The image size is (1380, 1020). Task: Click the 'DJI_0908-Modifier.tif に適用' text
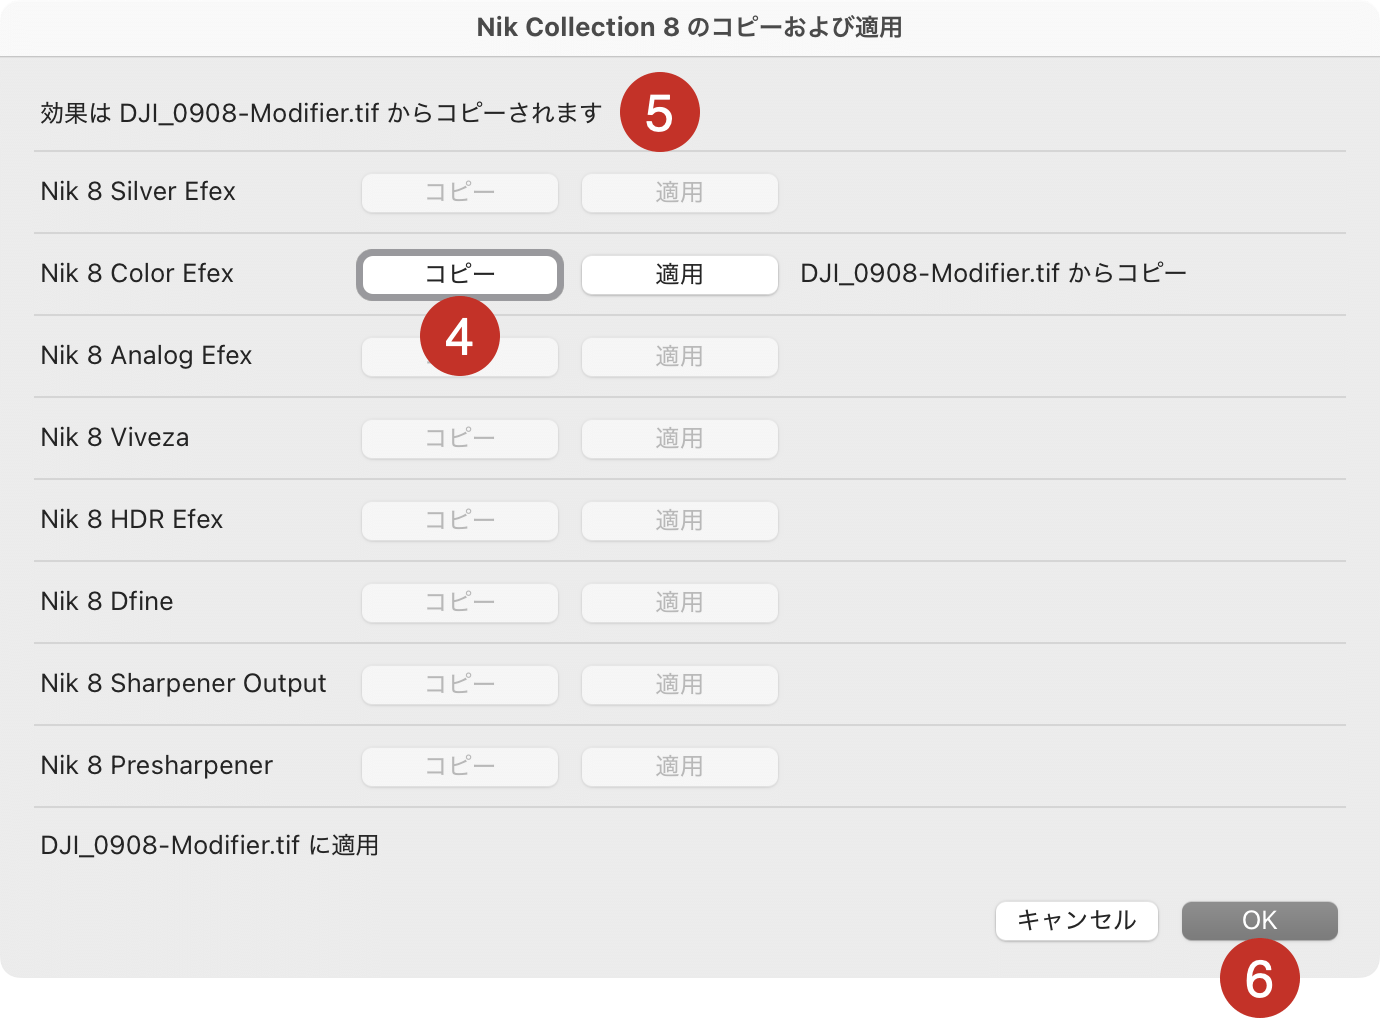209,845
